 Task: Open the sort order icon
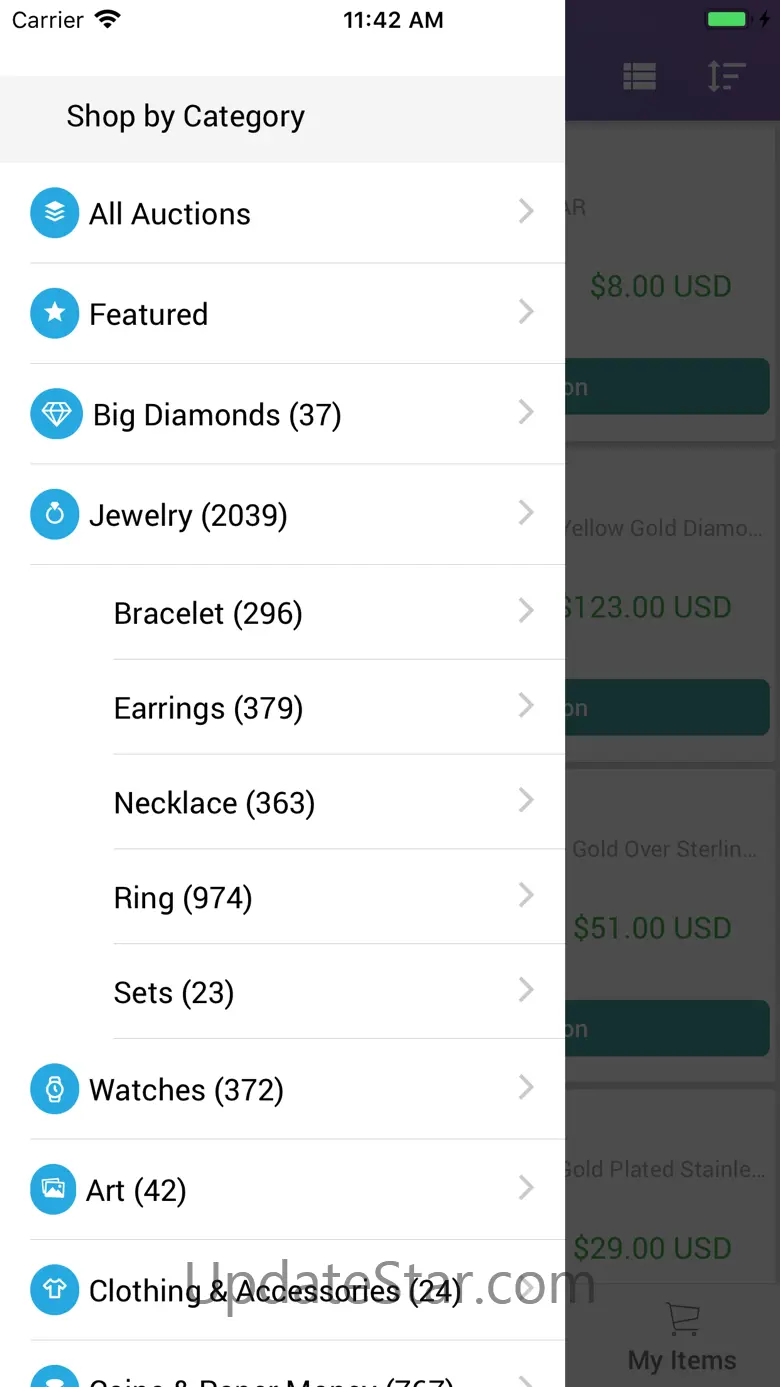click(726, 77)
